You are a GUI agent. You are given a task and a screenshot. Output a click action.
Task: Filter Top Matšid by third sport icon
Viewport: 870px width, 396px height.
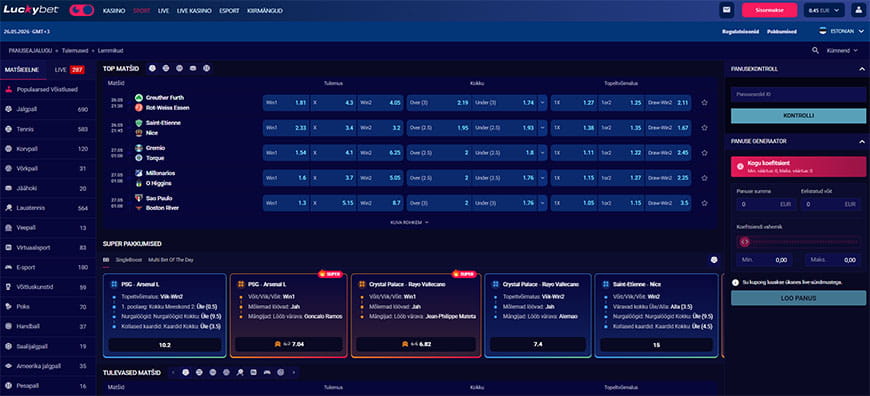(179, 69)
